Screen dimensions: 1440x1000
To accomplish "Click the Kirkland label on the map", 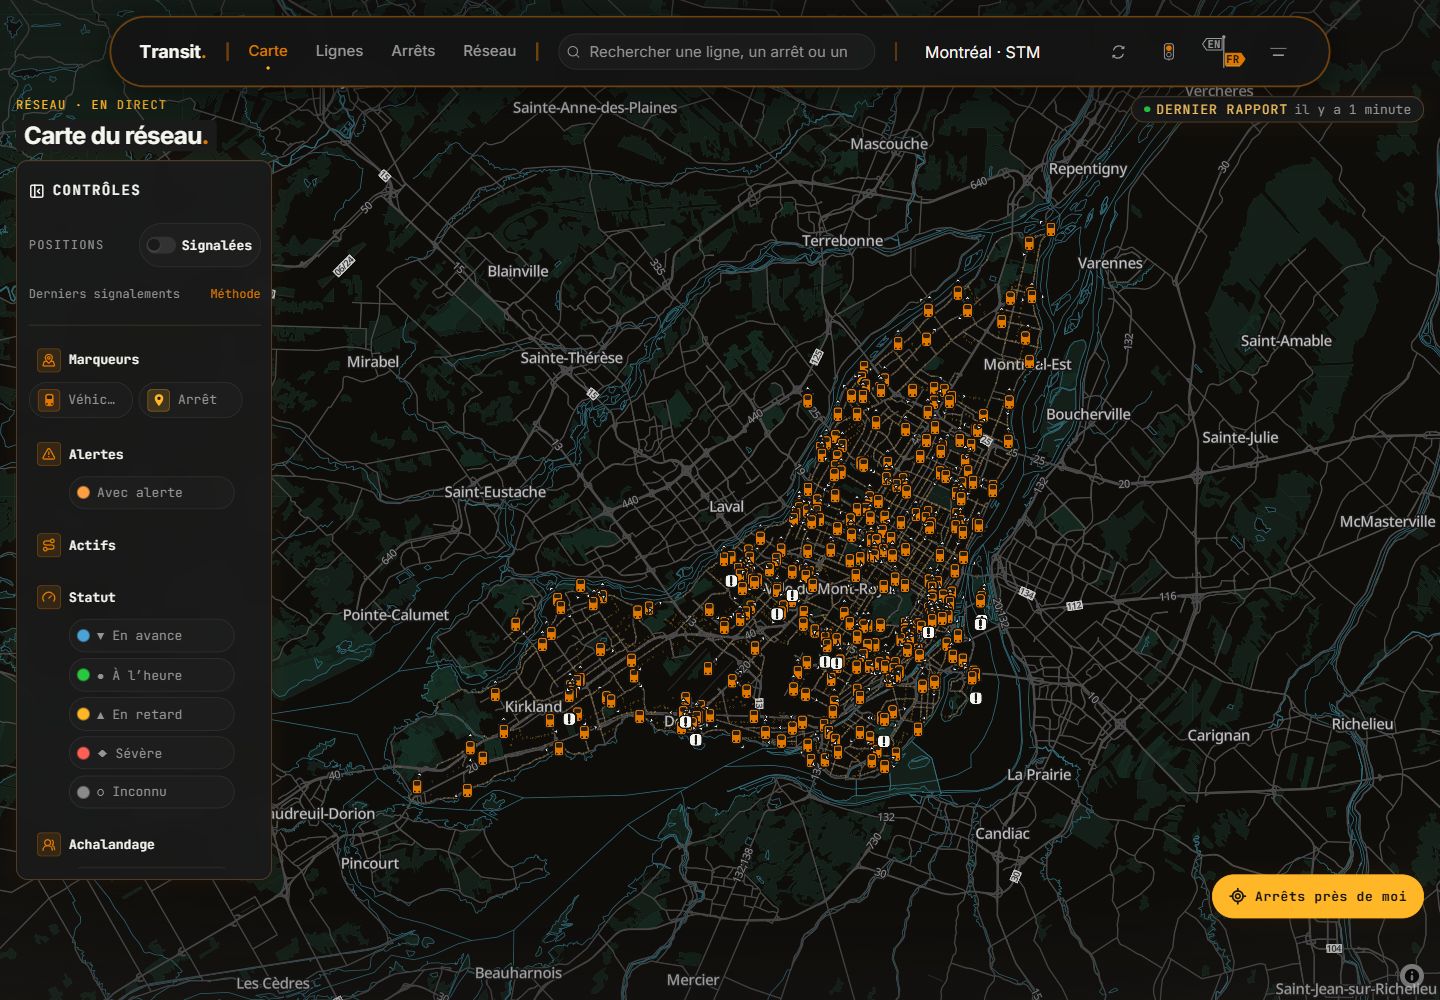I will (533, 706).
